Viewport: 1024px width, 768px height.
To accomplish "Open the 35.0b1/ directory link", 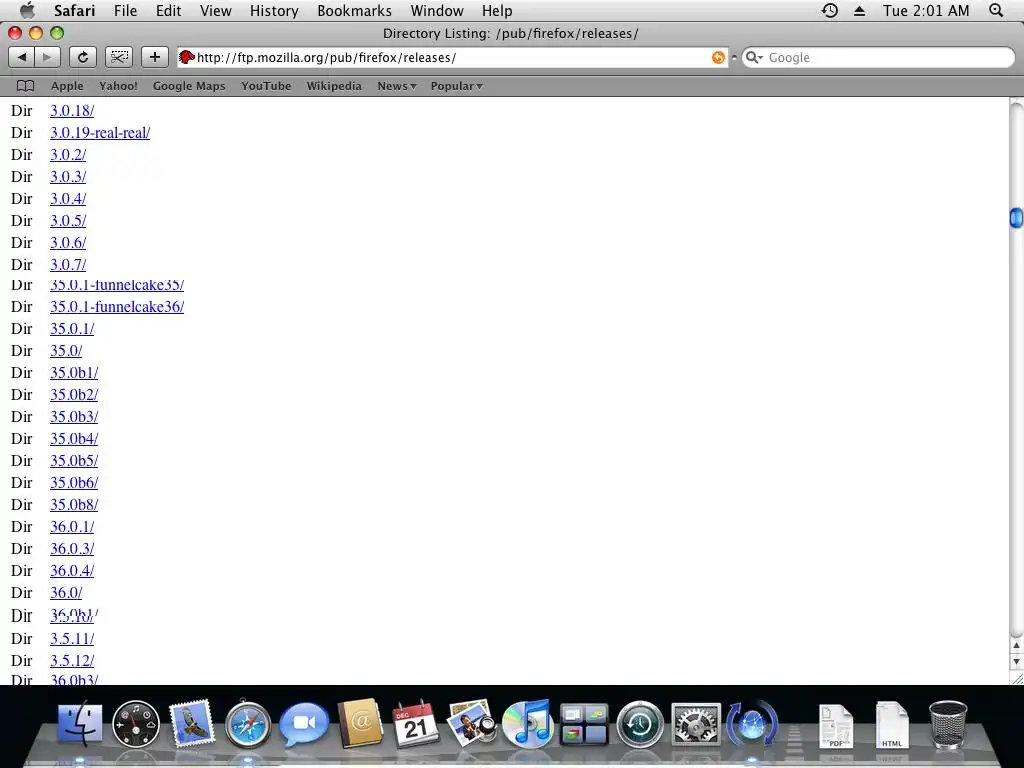I will coord(74,373).
